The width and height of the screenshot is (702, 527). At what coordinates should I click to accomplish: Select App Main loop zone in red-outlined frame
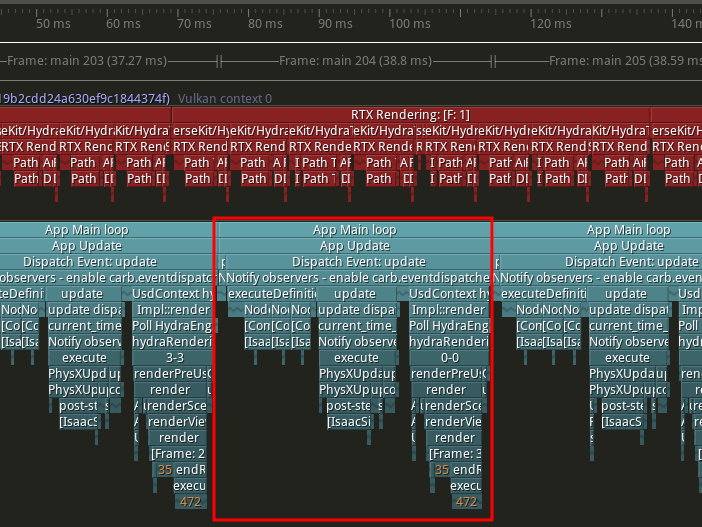click(354, 230)
